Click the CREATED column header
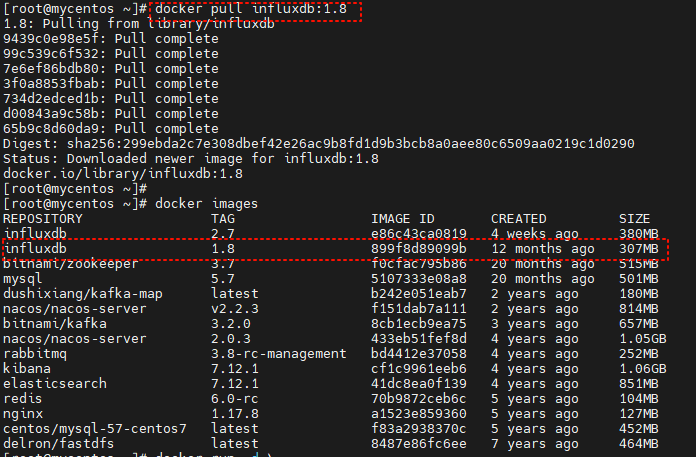Image resolution: width=696 pixels, height=457 pixels. pyautogui.click(x=518, y=219)
